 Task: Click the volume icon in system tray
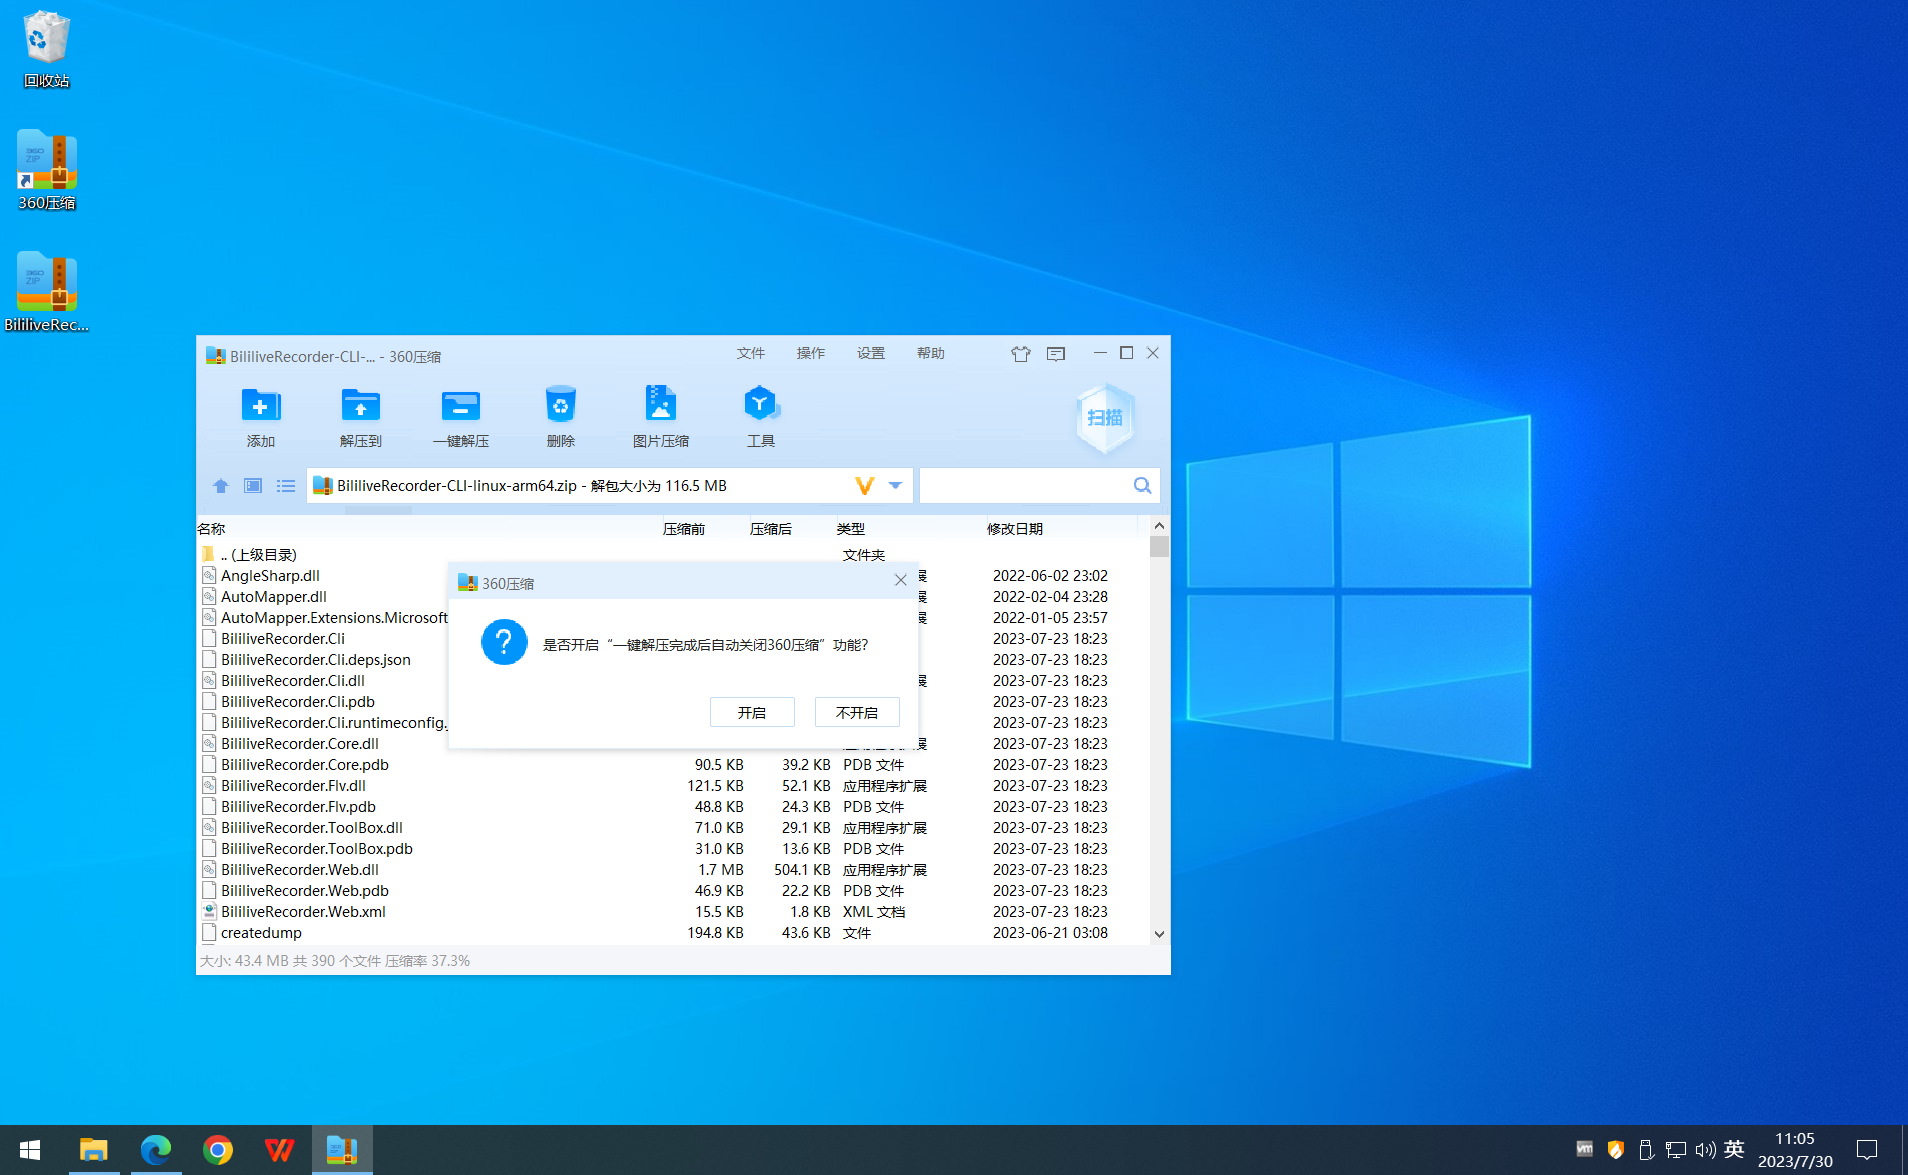pyautogui.click(x=1705, y=1150)
